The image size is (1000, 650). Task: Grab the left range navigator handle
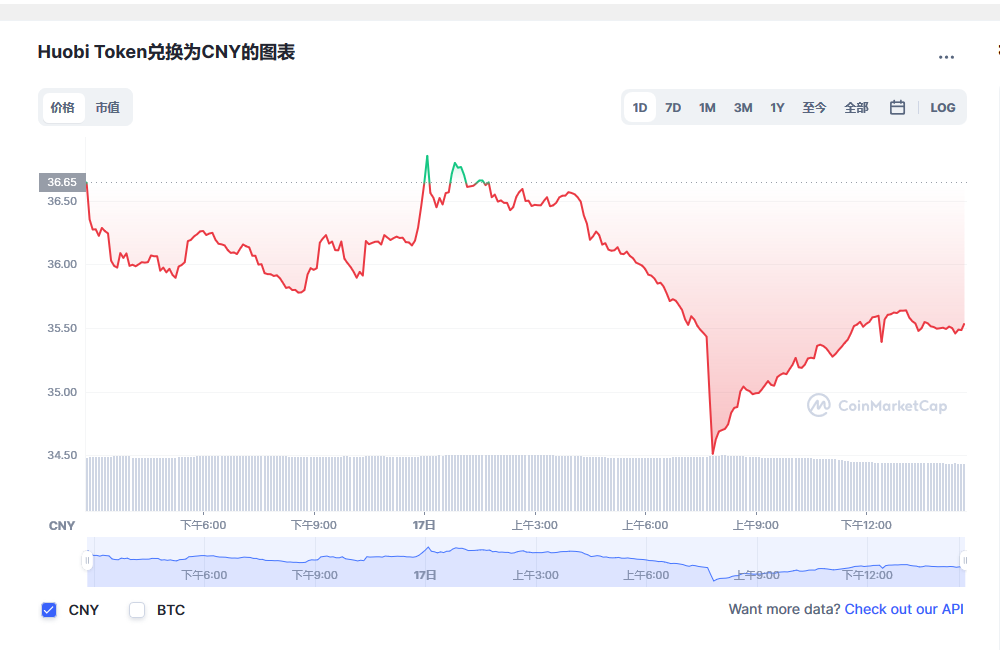87,561
